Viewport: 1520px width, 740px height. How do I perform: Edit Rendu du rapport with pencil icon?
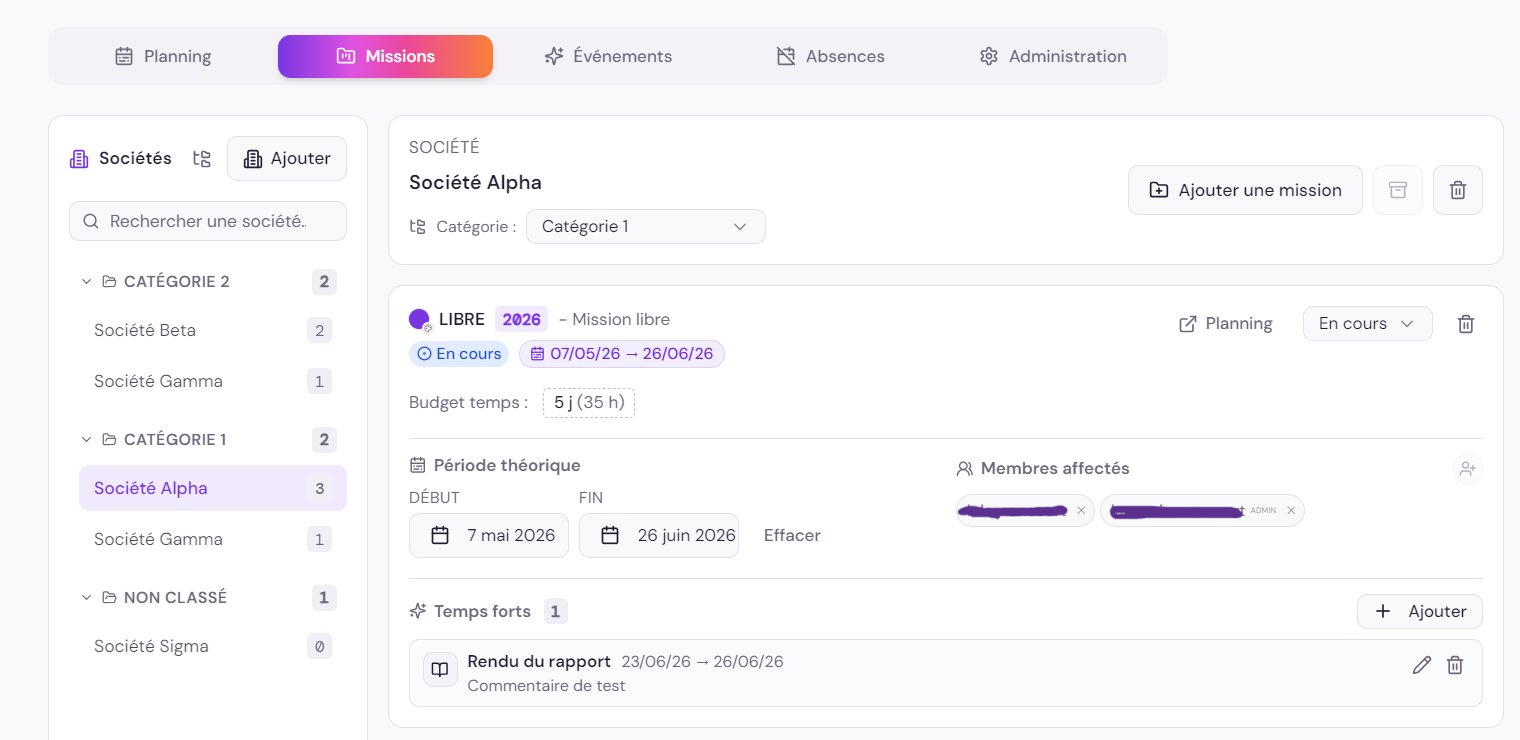(x=1422, y=665)
